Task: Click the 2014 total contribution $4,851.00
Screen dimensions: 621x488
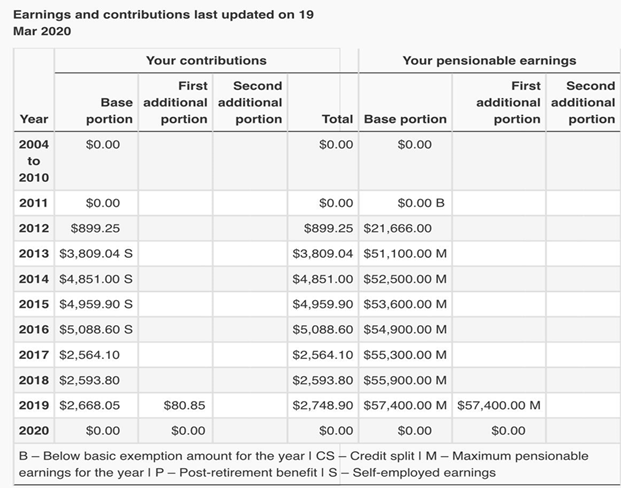Action: click(x=322, y=279)
